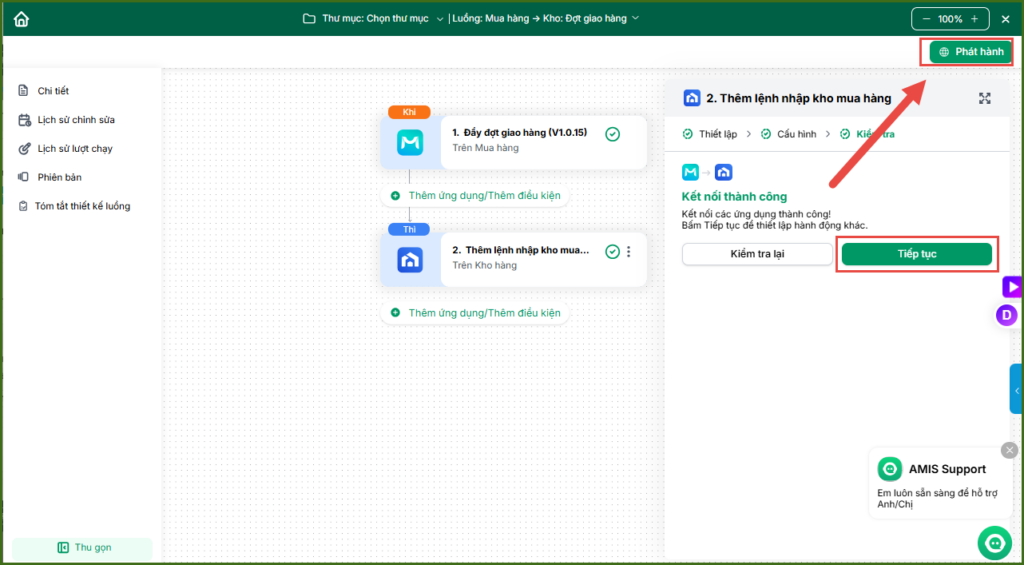Click the Mua hàng app icon on step 1
Screen dimensions: 1024x565
(x=410, y=144)
